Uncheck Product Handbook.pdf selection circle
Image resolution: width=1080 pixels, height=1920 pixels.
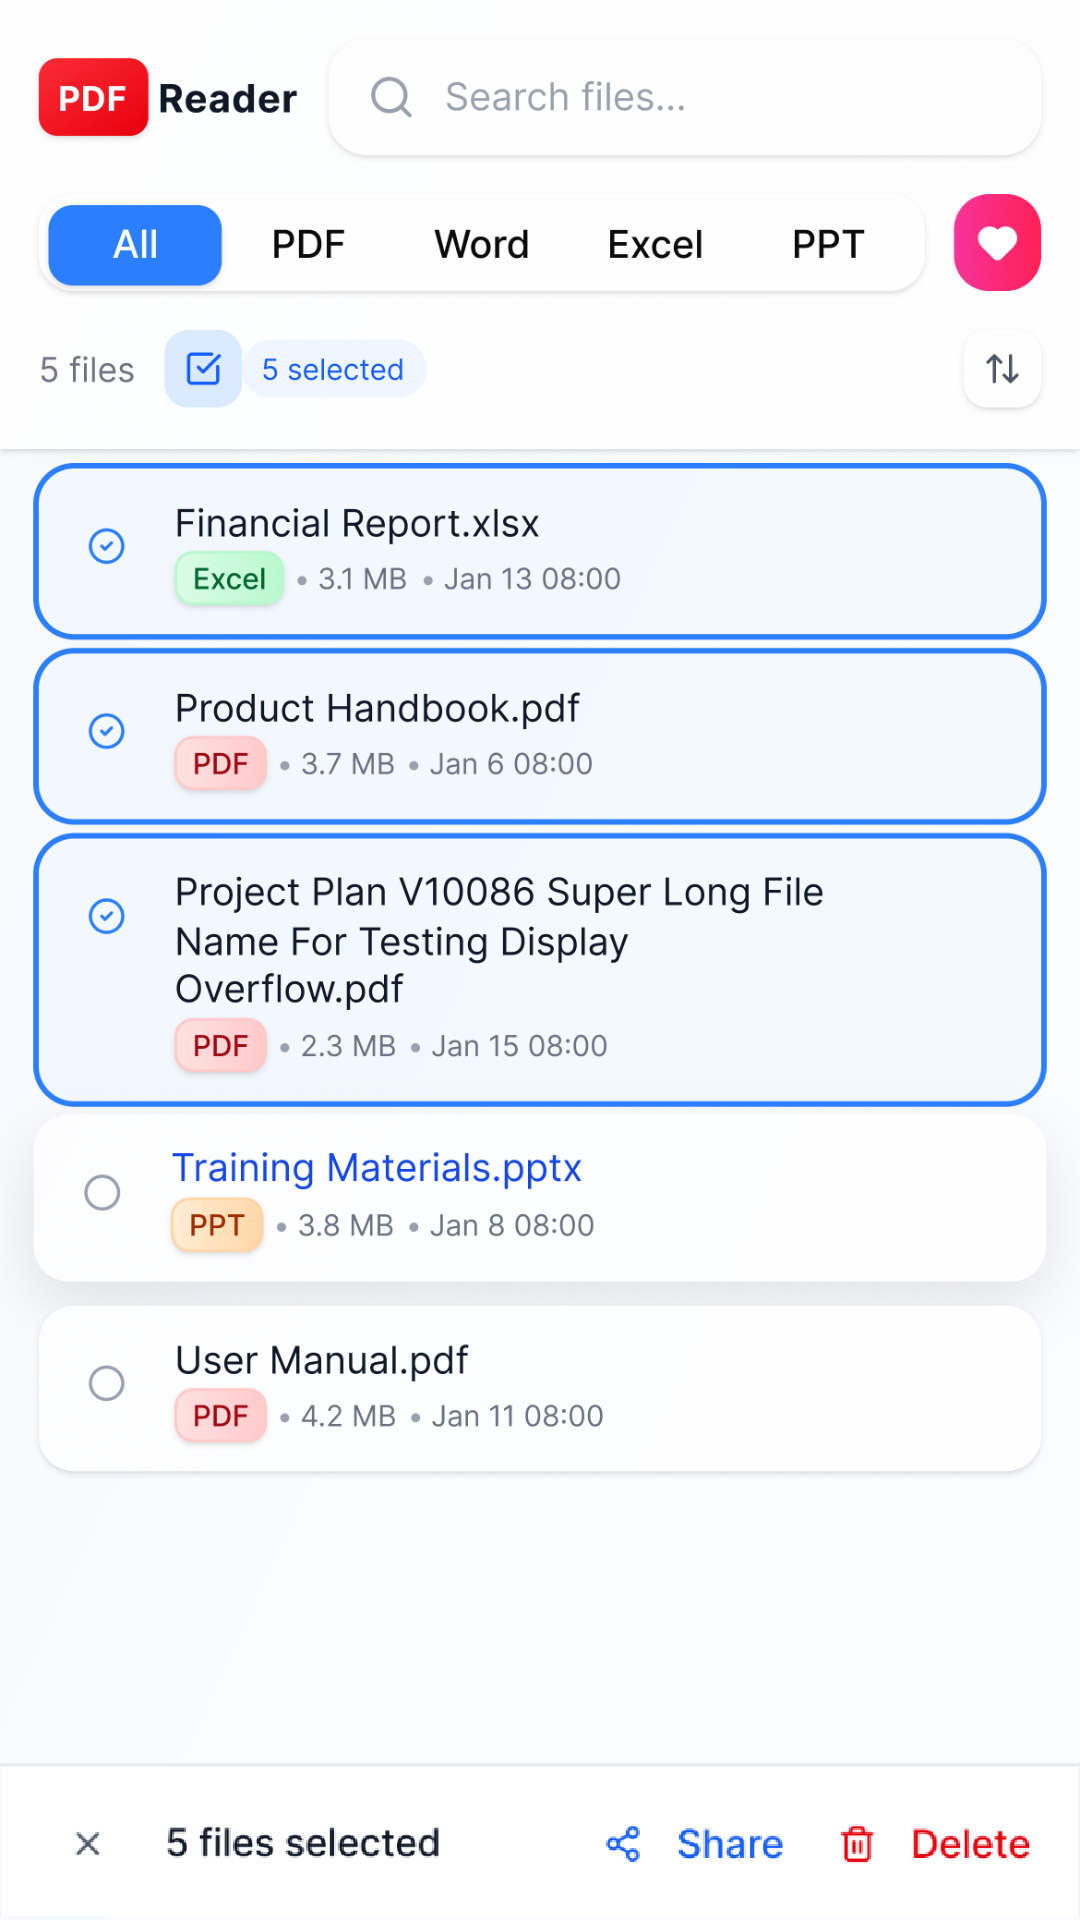point(107,731)
